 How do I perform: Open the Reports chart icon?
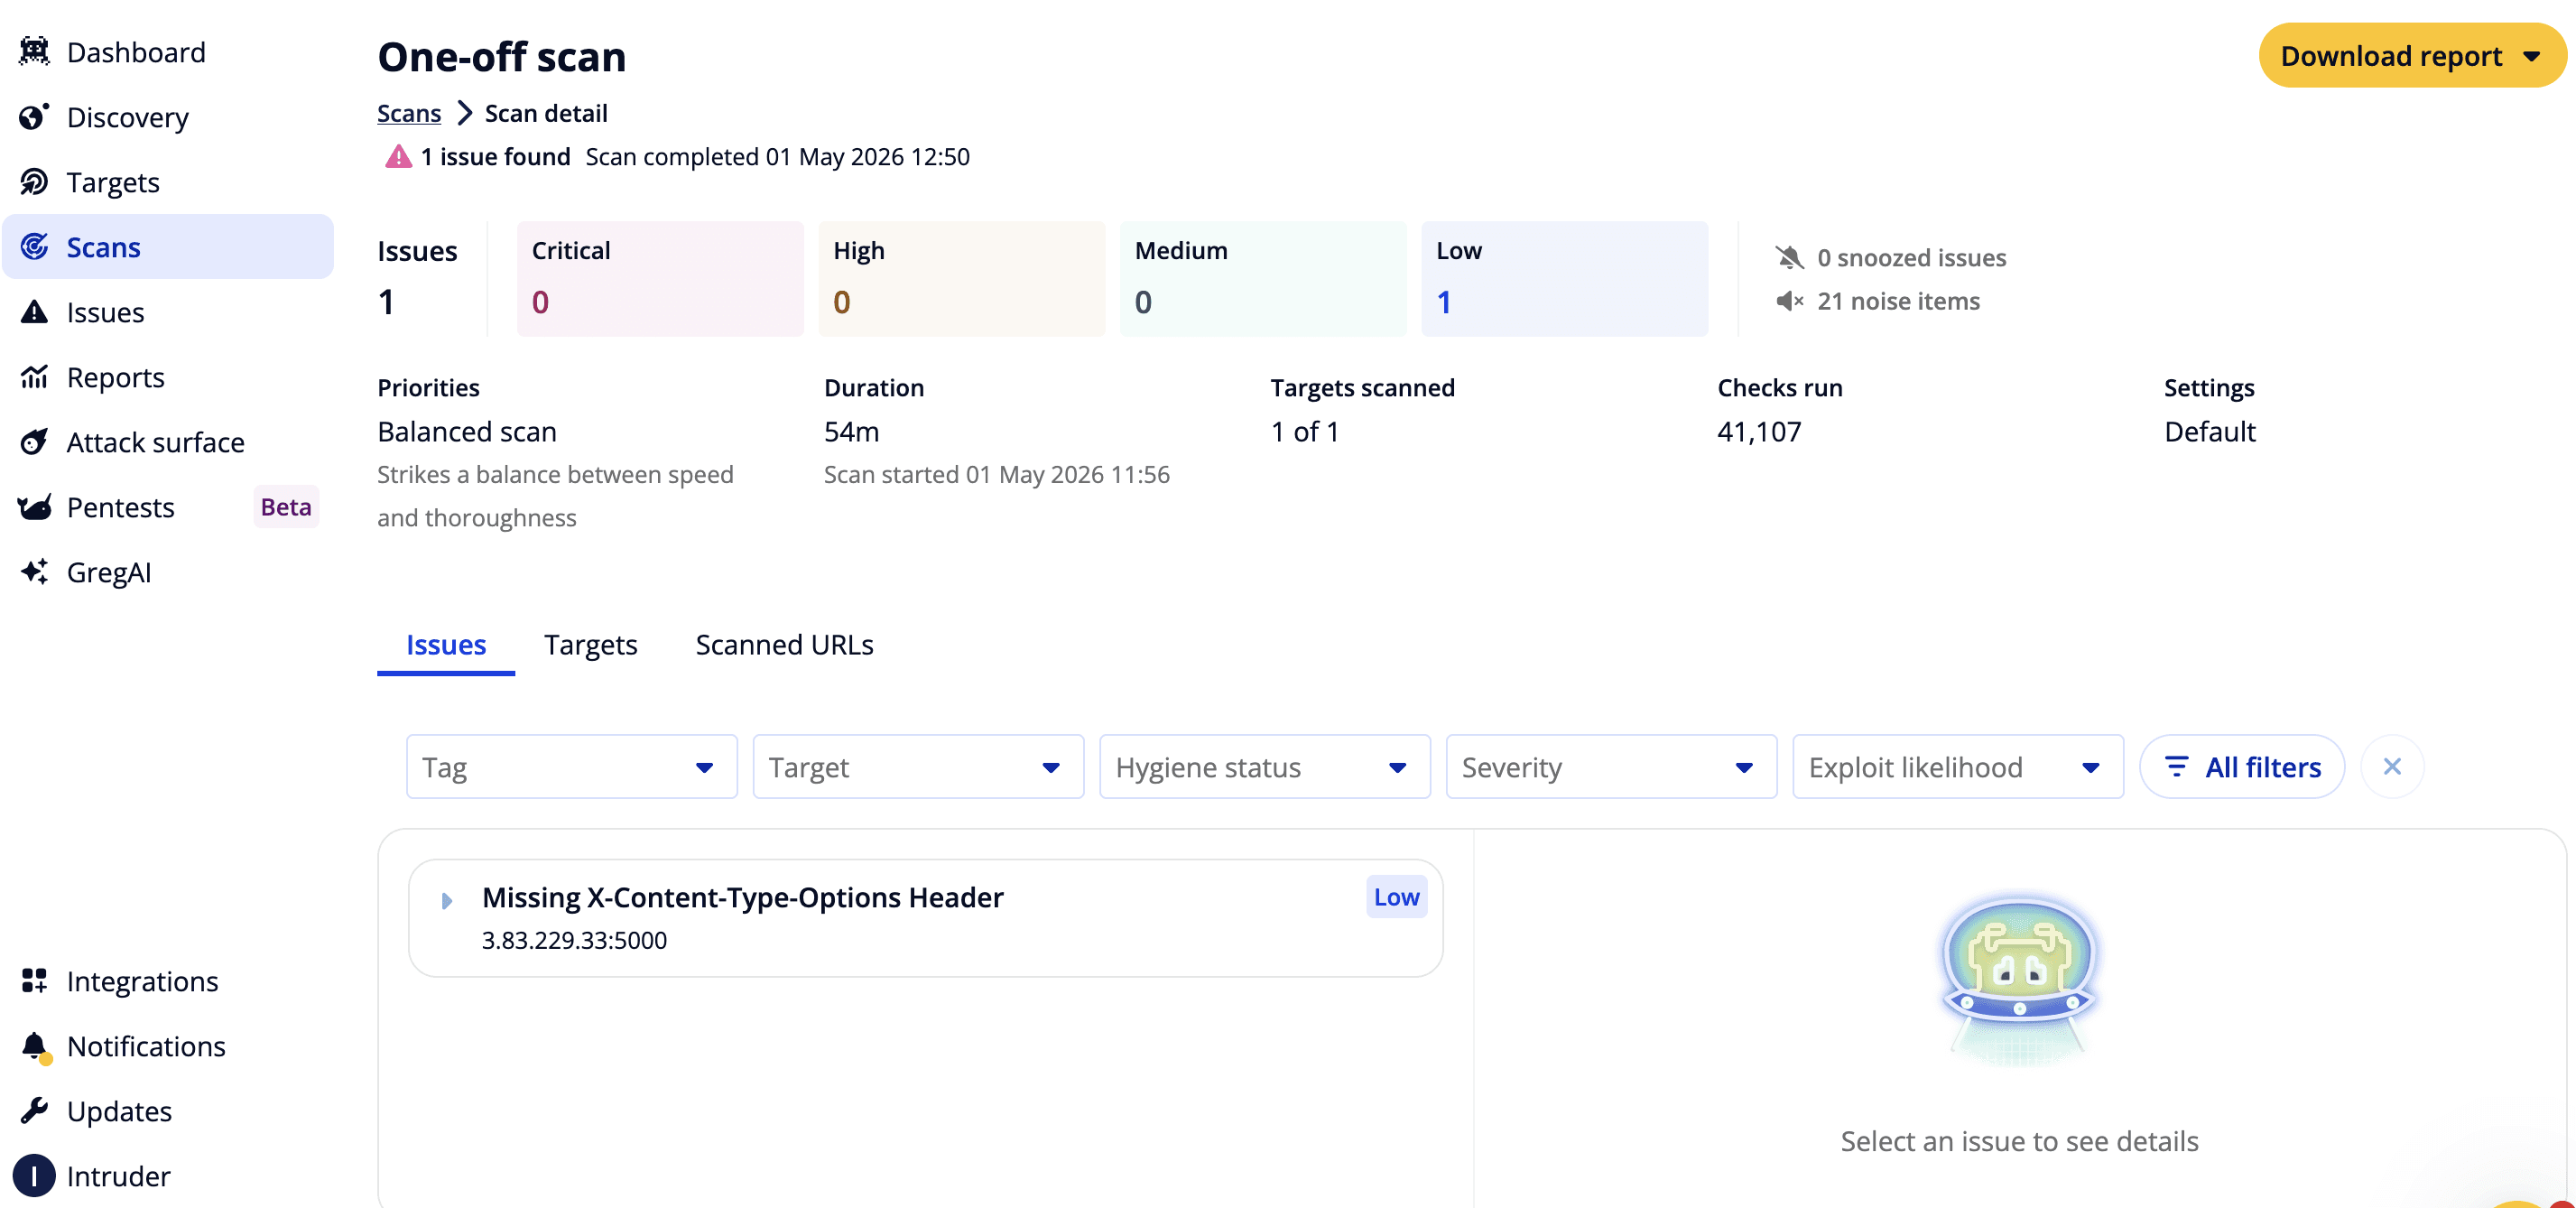(34, 376)
